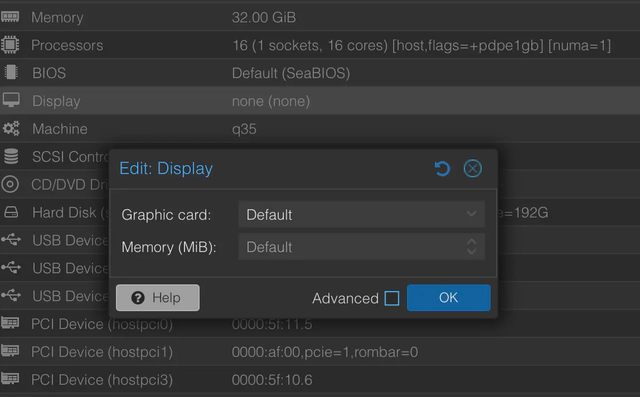Image resolution: width=640 pixels, height=397 pixels.
Task: Confirm with the OK button
Action: pos(449,298)
